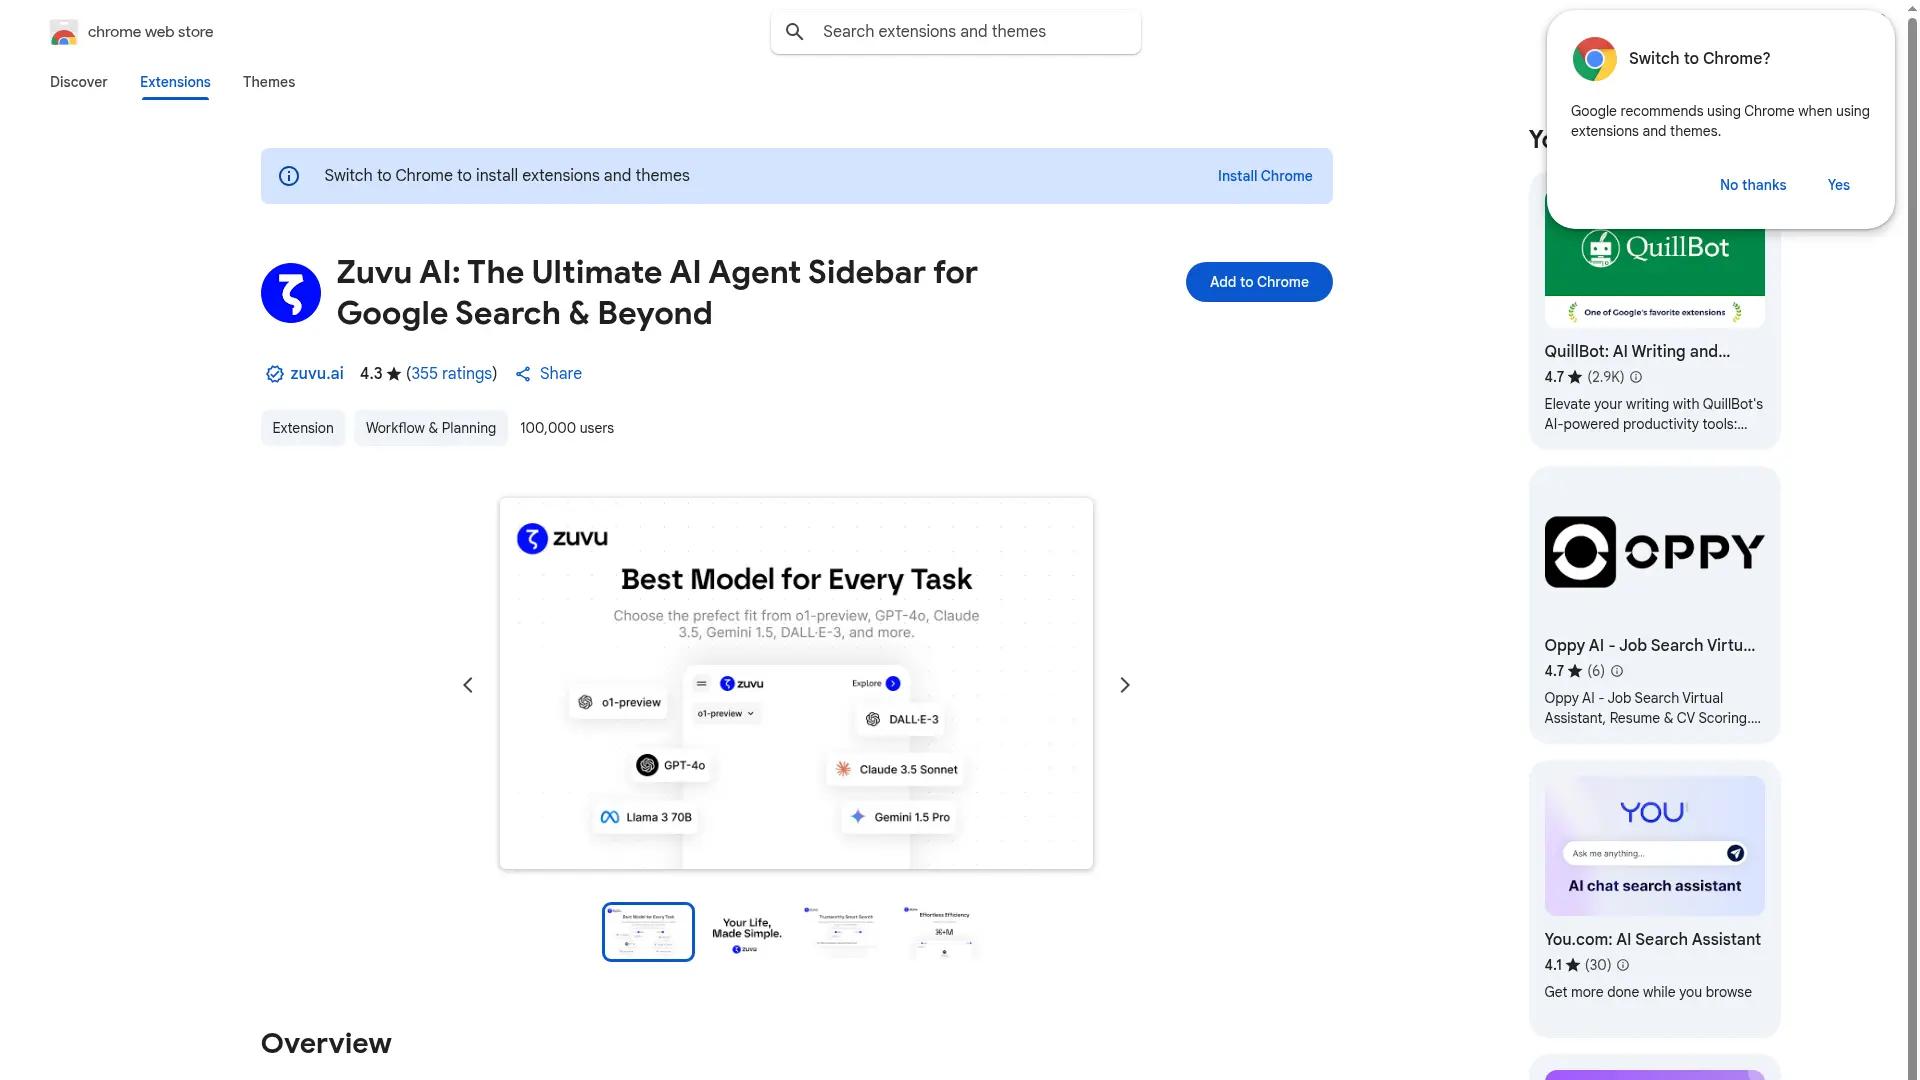This screenshot has height=1080, width=1920.
Task: Click the info icon beside You.com's rating
Action: pyautogui.click(x=1623, y=965)
